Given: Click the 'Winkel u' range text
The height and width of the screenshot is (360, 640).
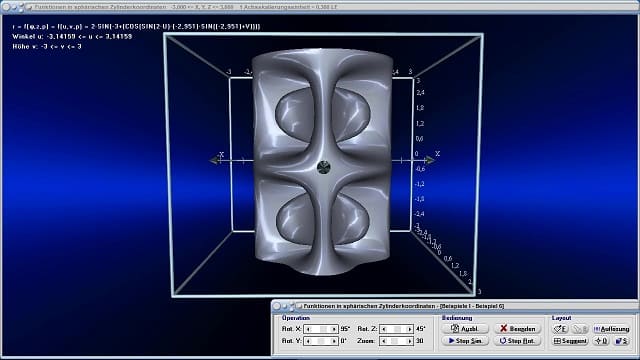Looking at the screenshot, I should 72,37.
